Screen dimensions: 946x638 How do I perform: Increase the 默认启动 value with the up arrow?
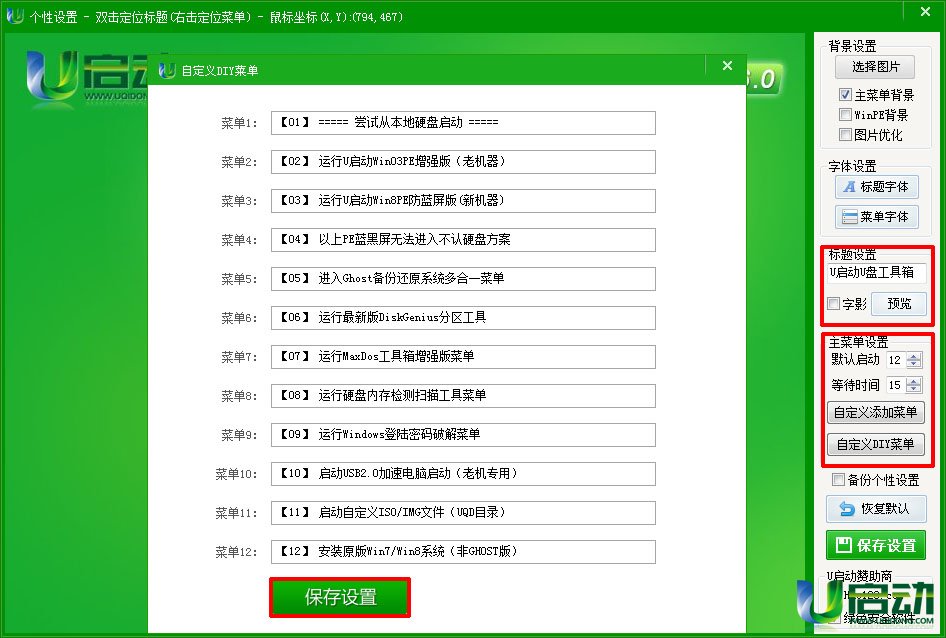click(x=914, y=357)
